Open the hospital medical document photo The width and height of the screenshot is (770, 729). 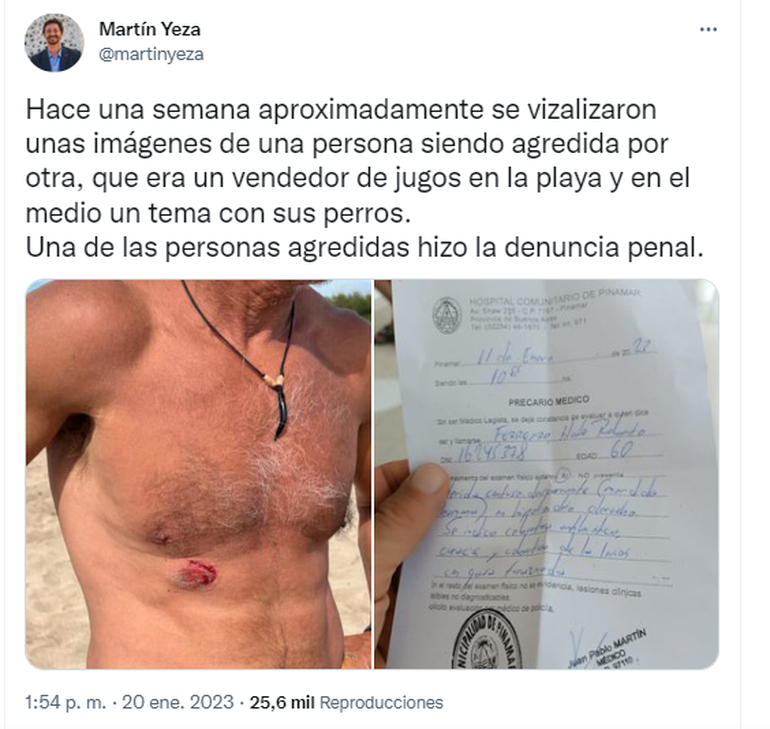pos(547,474)
